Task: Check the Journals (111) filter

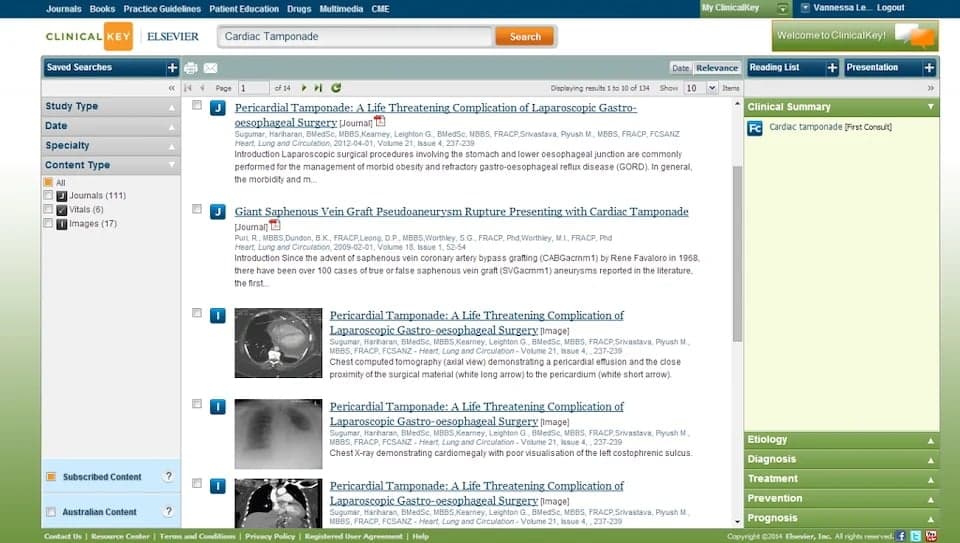Action: (x=48, y=195)
